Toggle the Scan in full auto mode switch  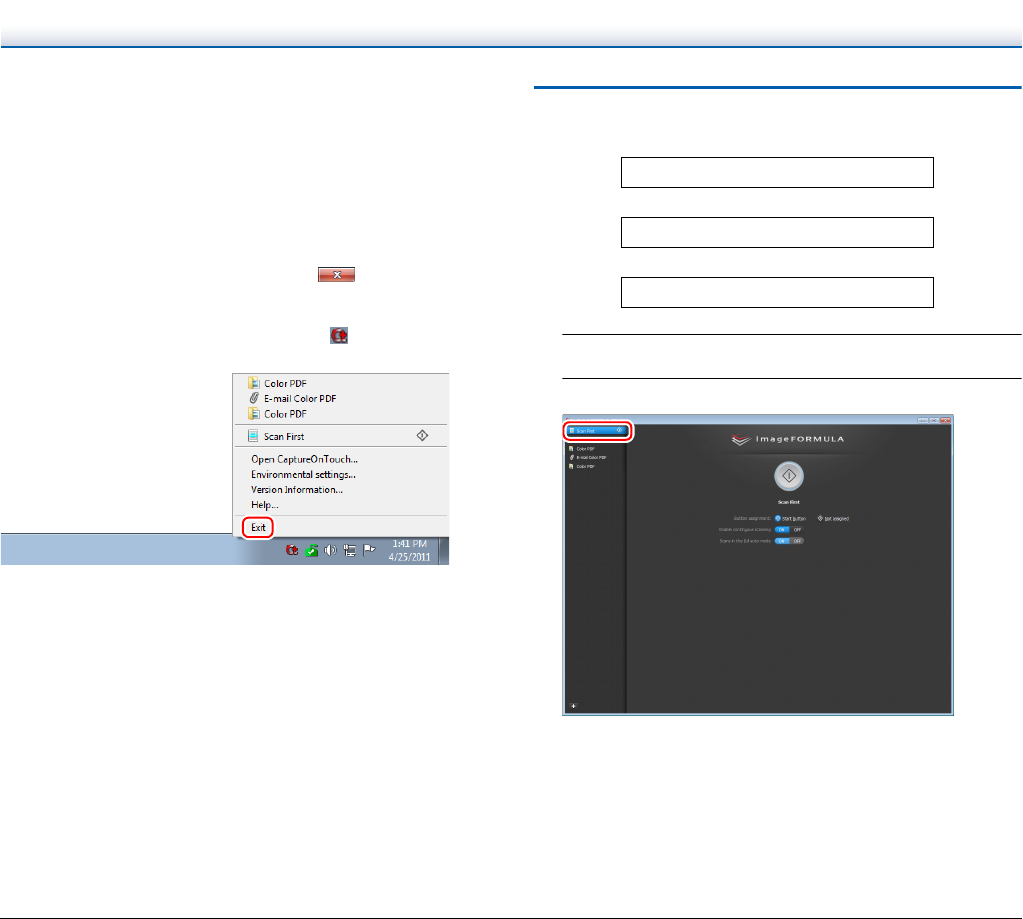coord(789,541)
